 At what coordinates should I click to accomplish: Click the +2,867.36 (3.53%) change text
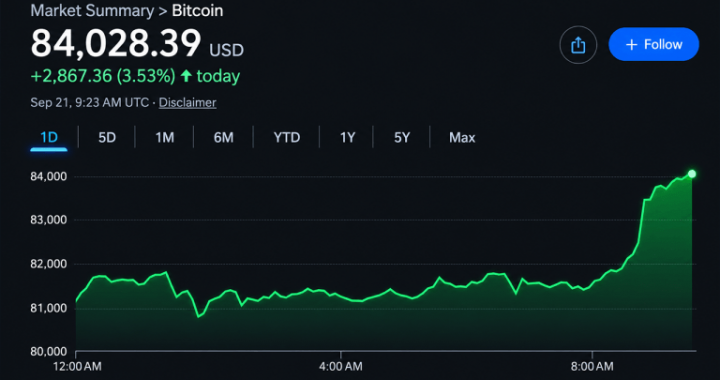(x=103, y=76)
